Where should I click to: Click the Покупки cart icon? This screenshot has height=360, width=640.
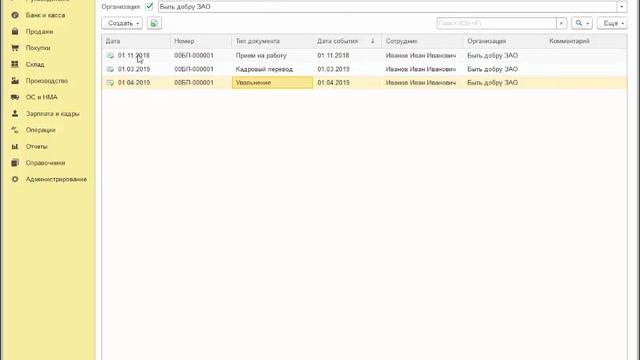15,48
